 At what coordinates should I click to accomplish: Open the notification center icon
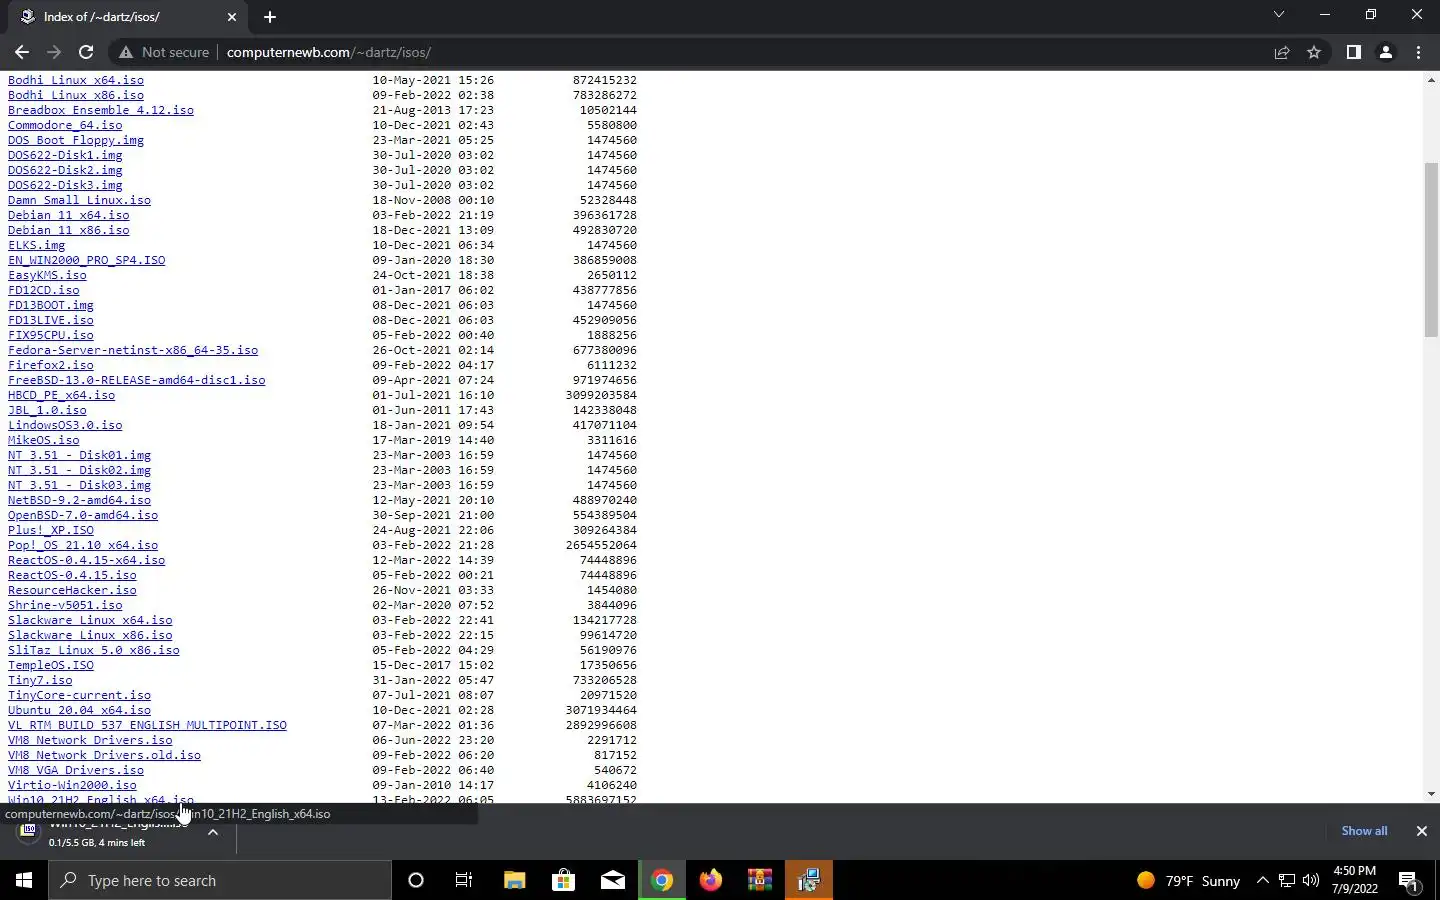point(1409,880)
